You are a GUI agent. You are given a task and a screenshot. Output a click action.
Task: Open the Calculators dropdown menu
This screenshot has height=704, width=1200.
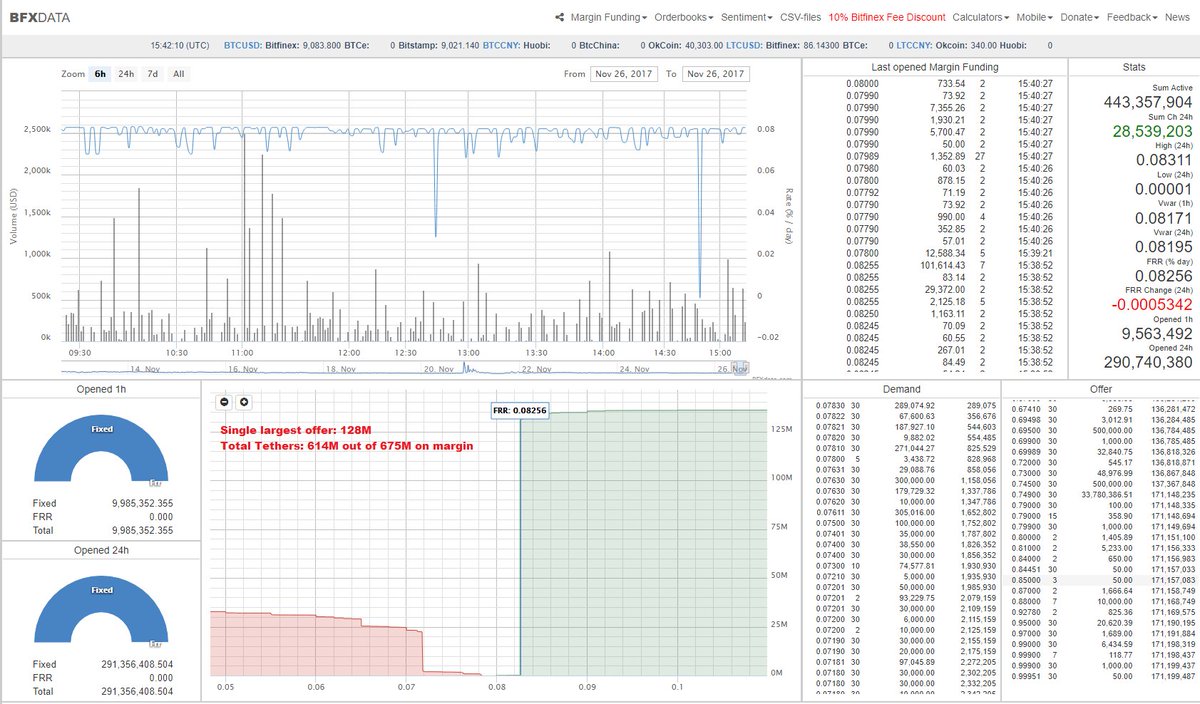980,18
